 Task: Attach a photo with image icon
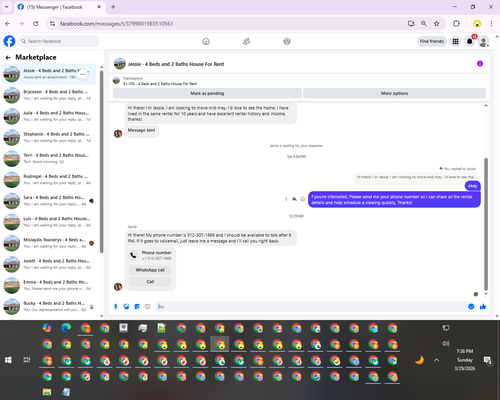[126, 307]
